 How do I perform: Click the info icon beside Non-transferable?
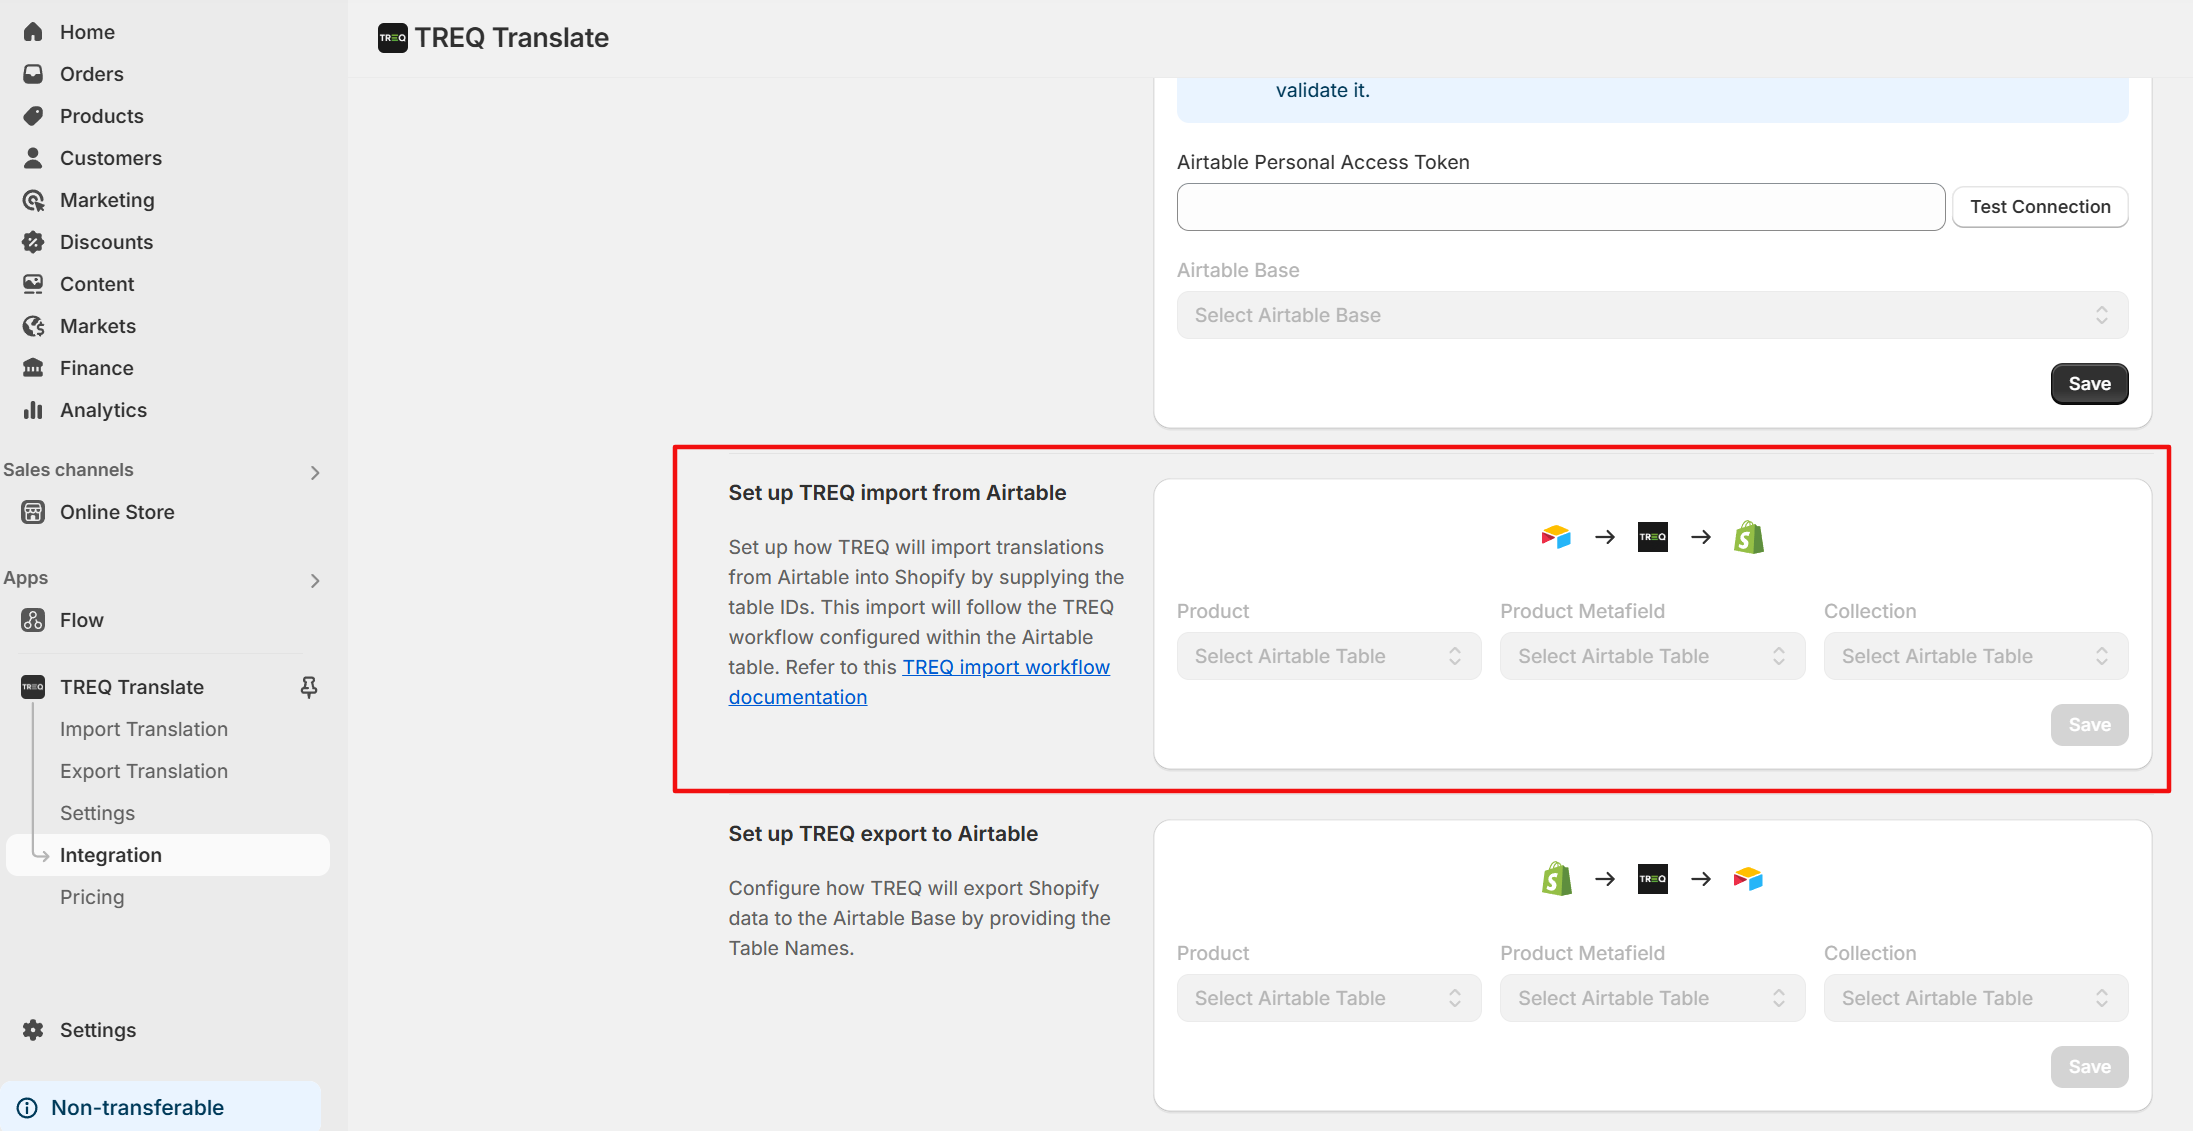27,1108
